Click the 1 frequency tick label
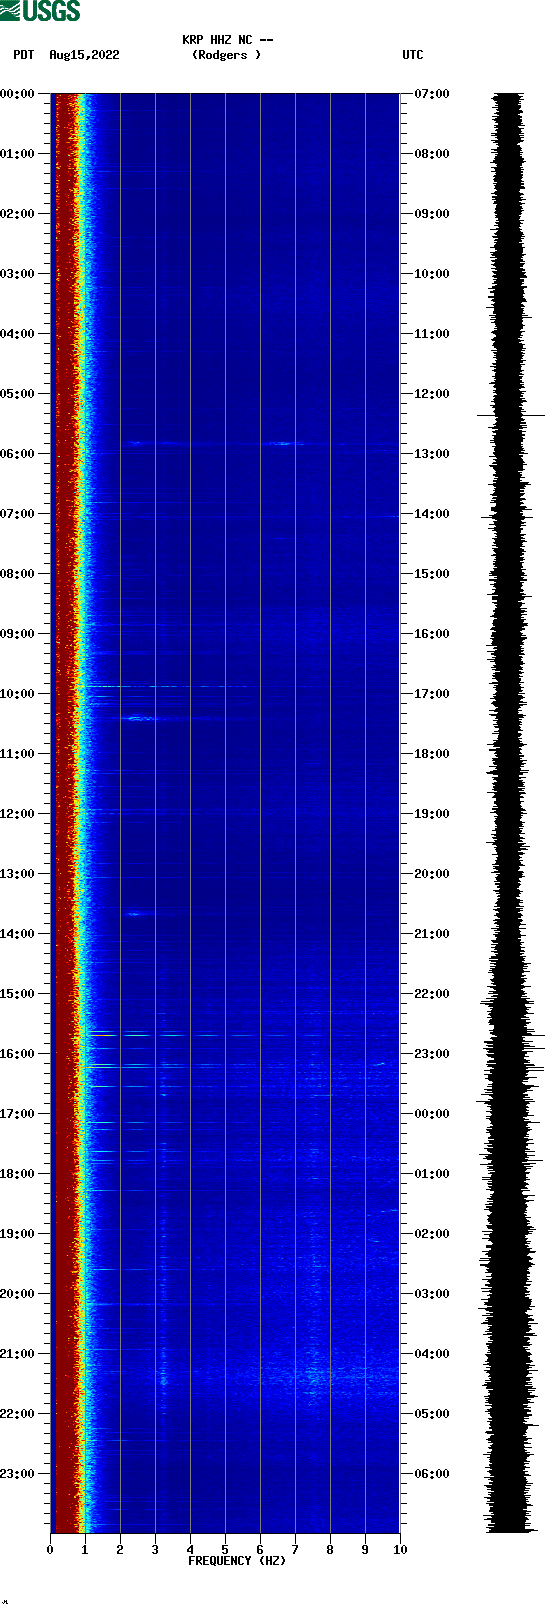The height and width of the screenshot is (1613, 552). click(85, 1550)
